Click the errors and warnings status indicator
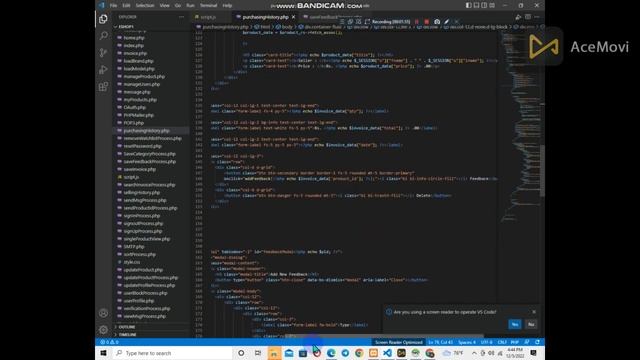Viewport: 640px width, 360px height. [109, 342]
